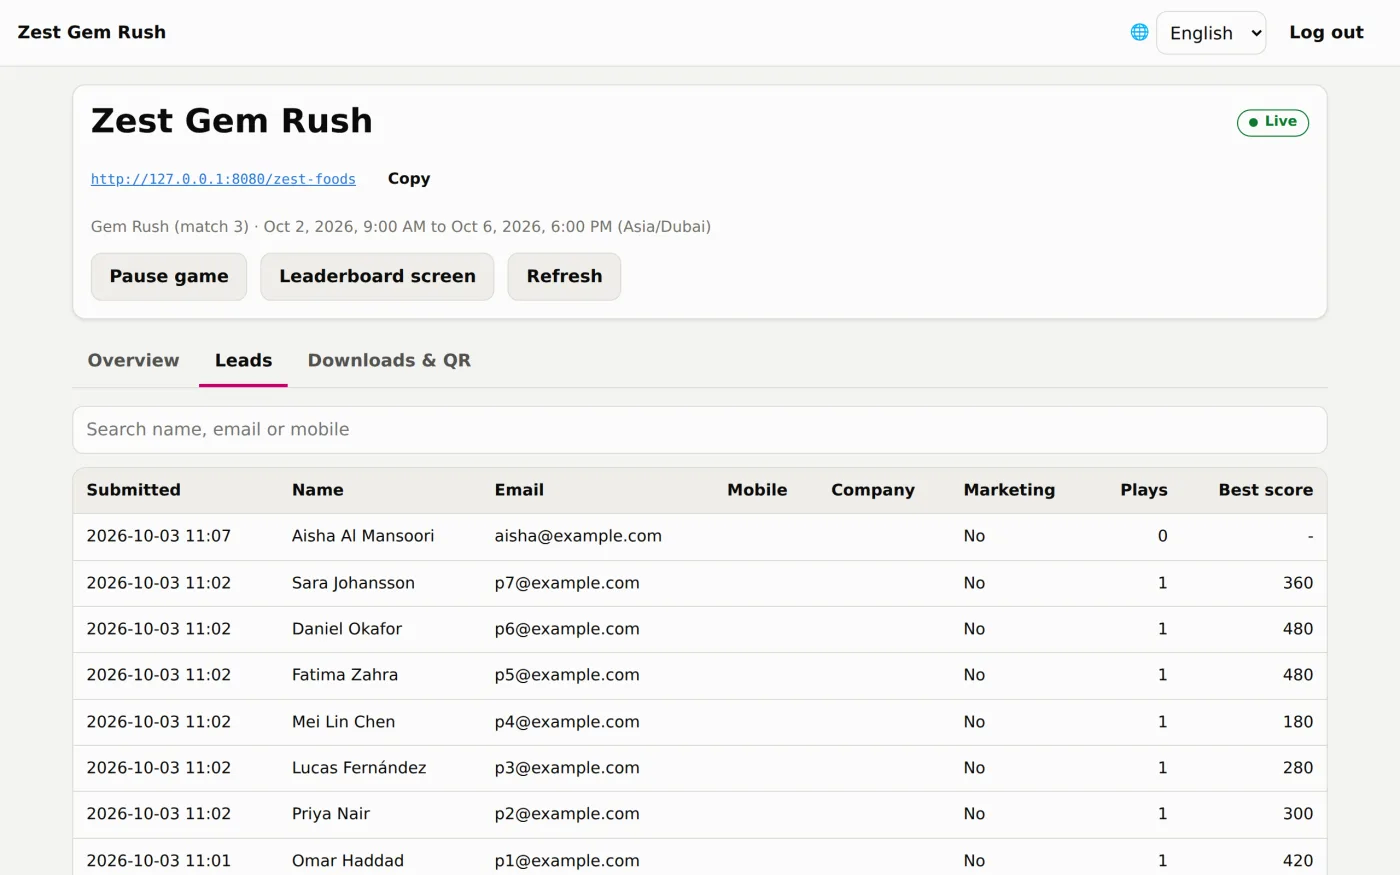Screen dimensions: 1400x875
Task: Switch to the Overview tab
Action: (x=133, y=360)
